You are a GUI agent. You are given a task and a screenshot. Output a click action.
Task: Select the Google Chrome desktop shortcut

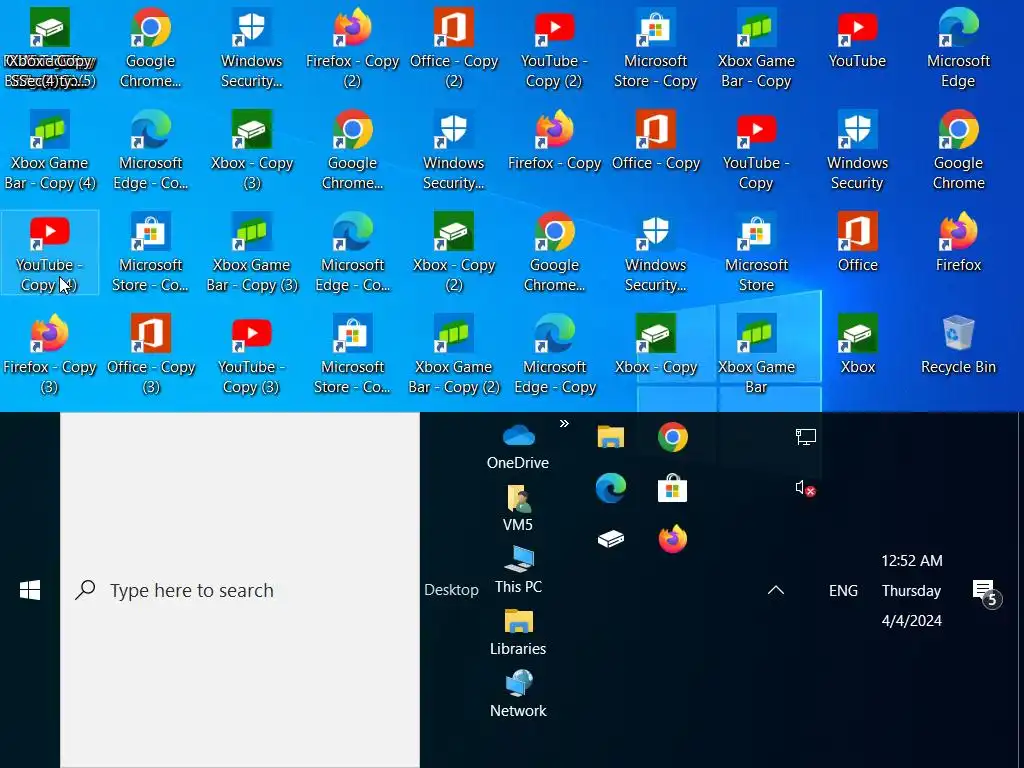tap(958, 150)
